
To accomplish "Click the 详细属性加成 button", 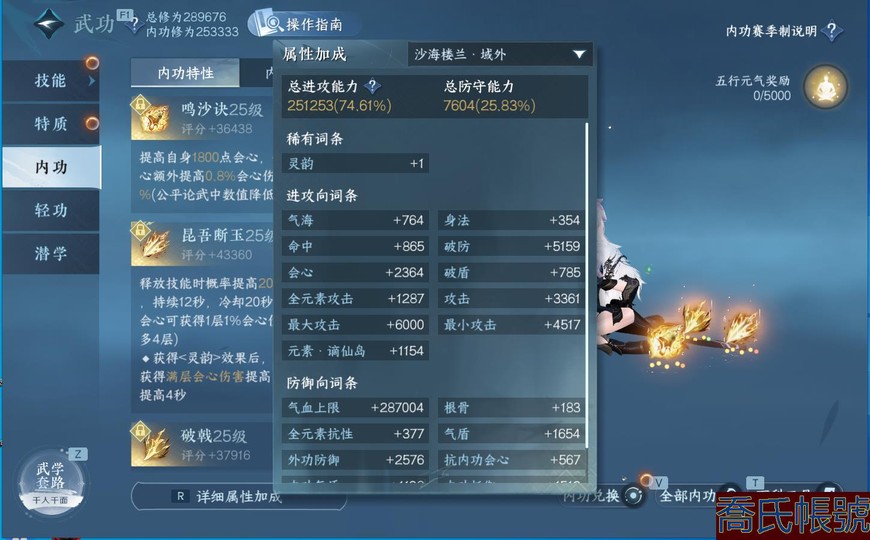I will 239,496.
